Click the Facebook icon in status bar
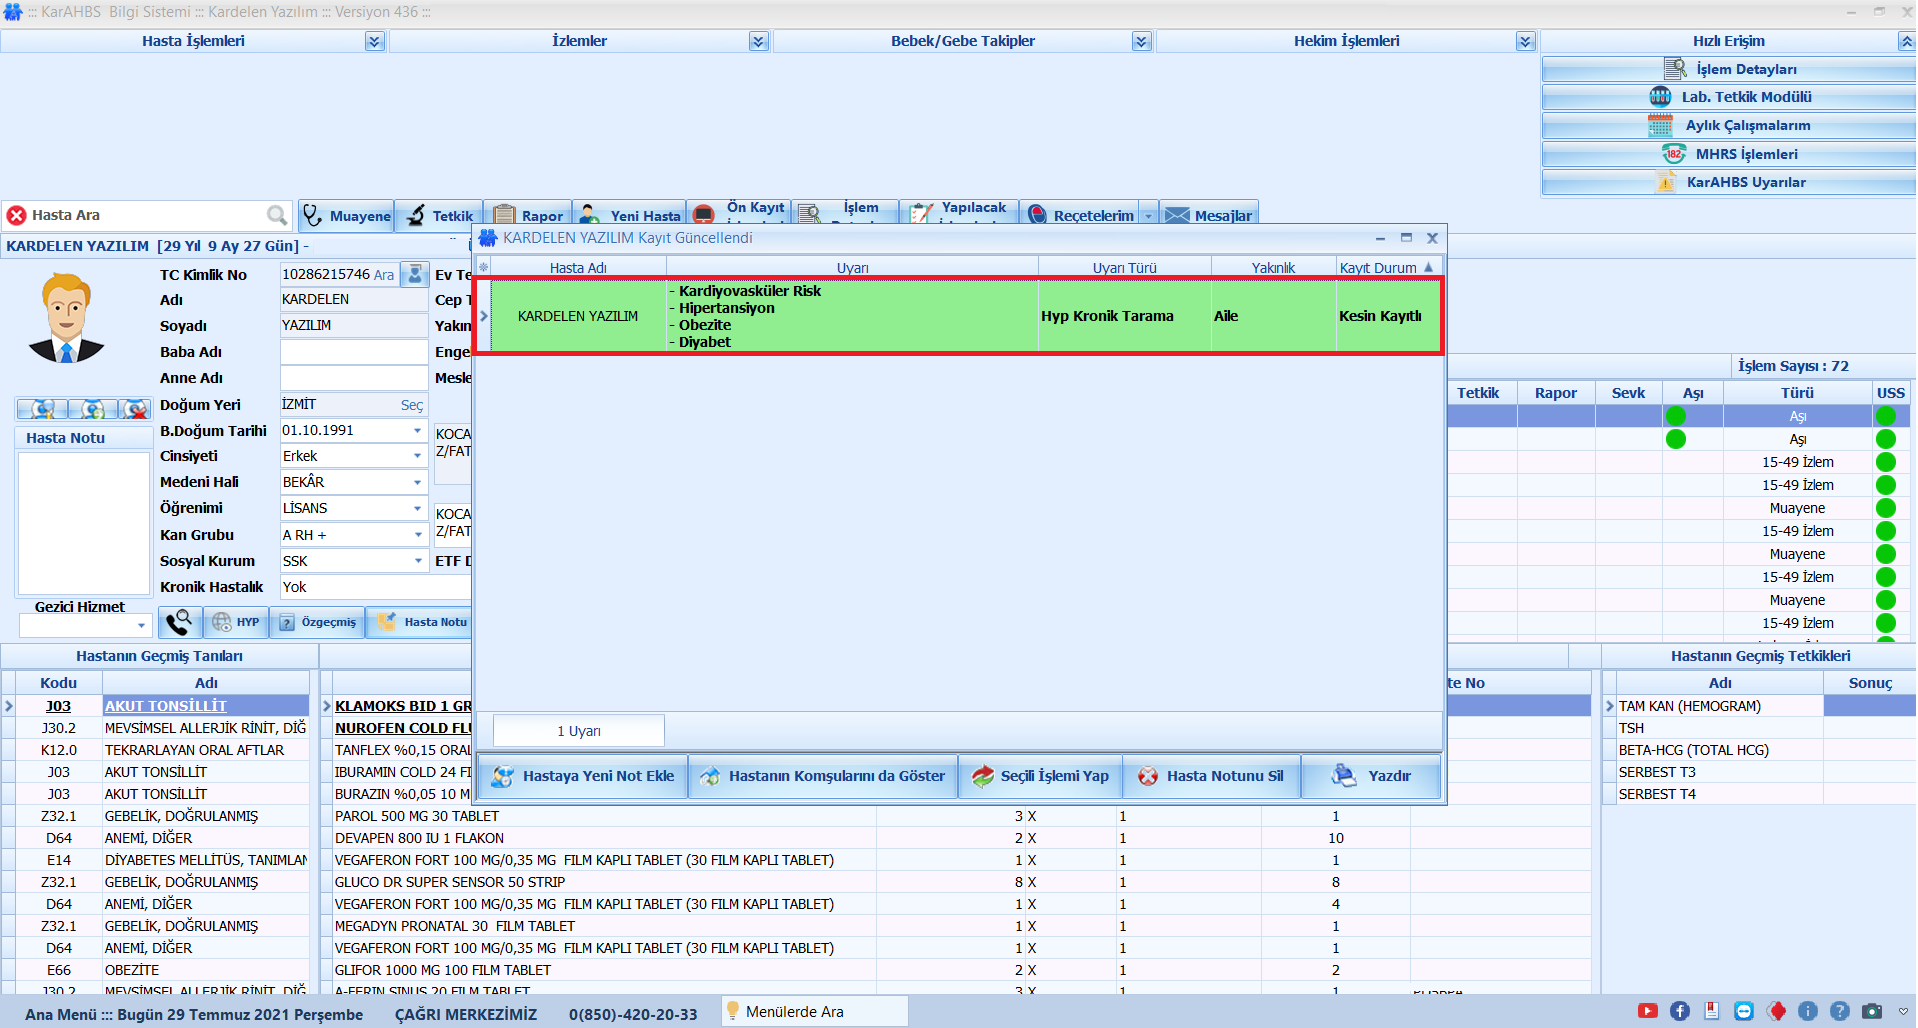 point(1680,1011)
